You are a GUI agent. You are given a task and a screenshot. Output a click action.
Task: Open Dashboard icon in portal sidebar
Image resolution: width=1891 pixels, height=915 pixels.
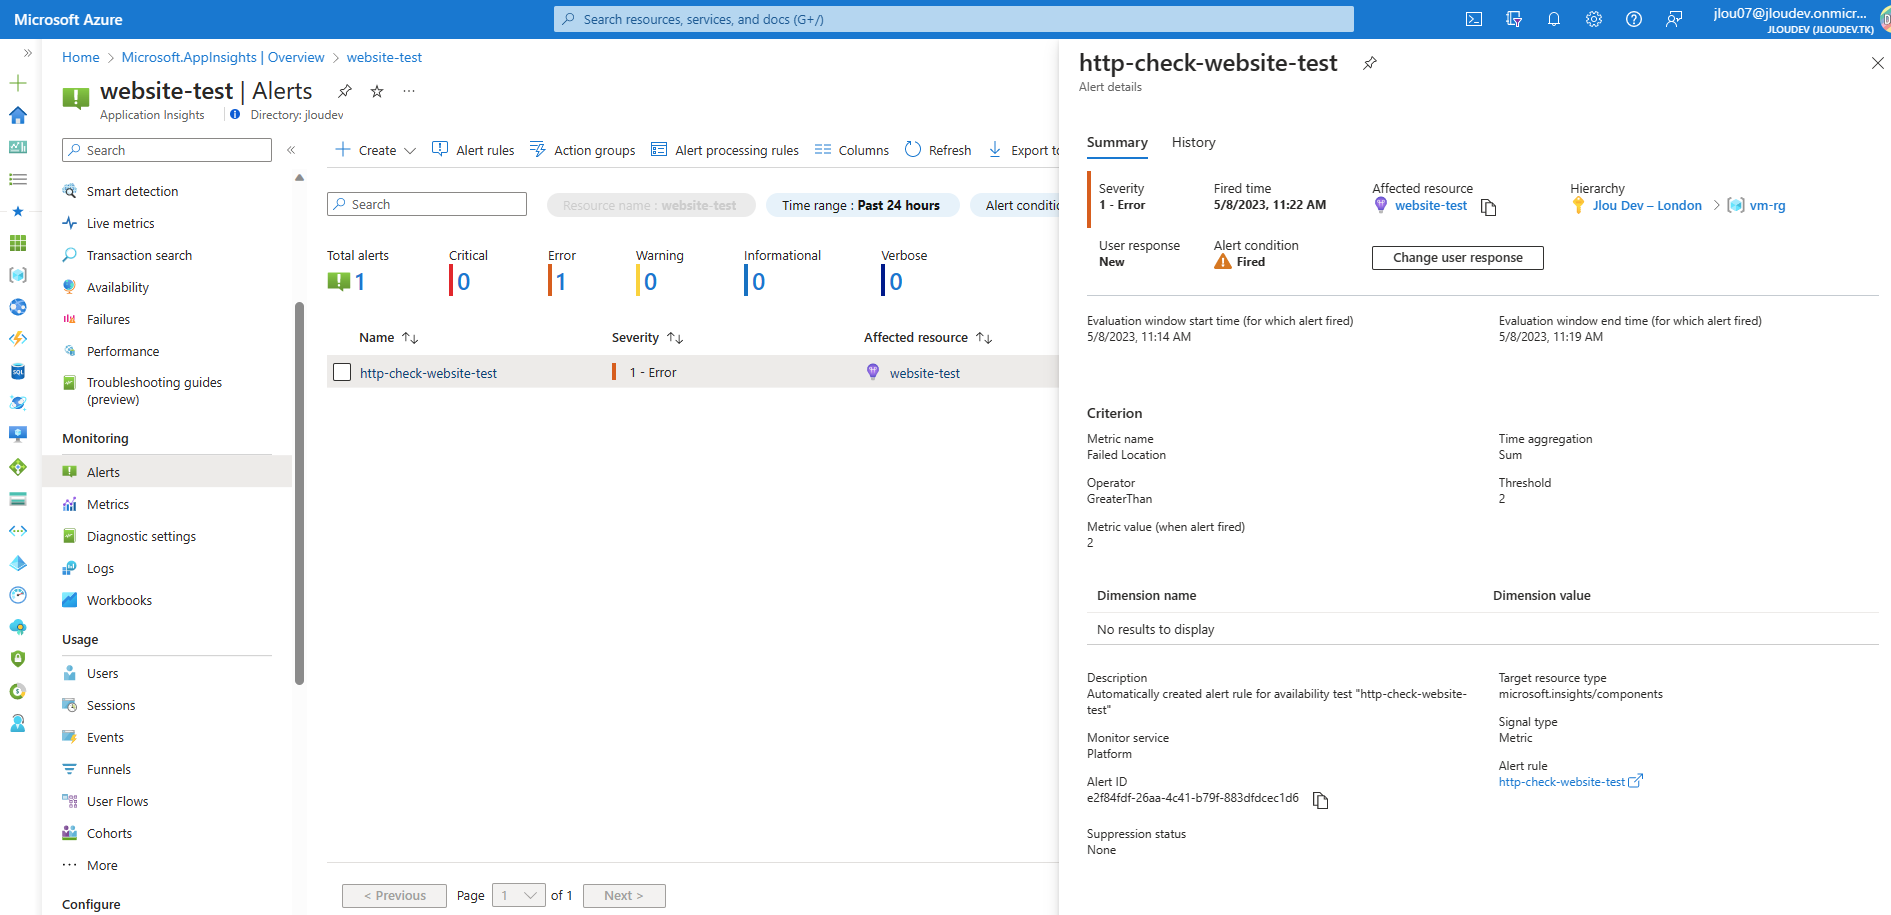click(18, 147)
